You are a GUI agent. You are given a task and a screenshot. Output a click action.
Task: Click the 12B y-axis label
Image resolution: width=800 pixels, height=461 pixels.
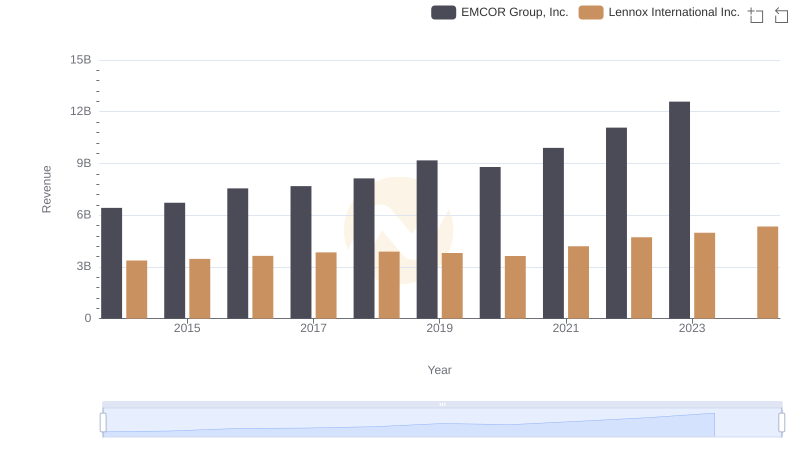[x=81, y=111]
